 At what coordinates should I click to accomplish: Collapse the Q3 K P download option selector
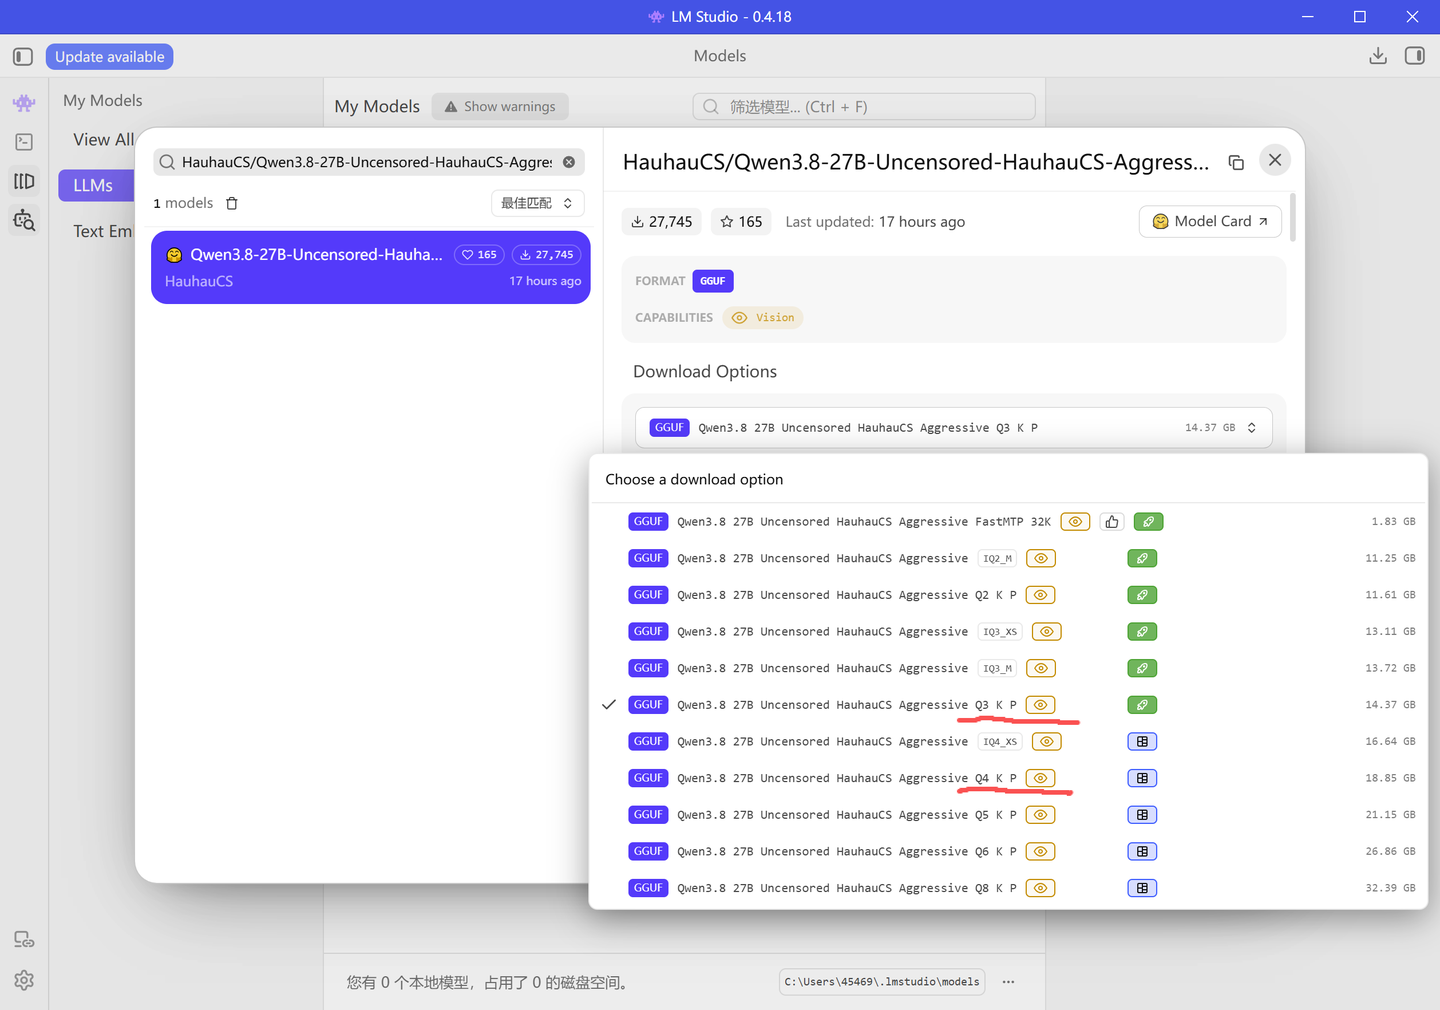click(x=953, y=428)
